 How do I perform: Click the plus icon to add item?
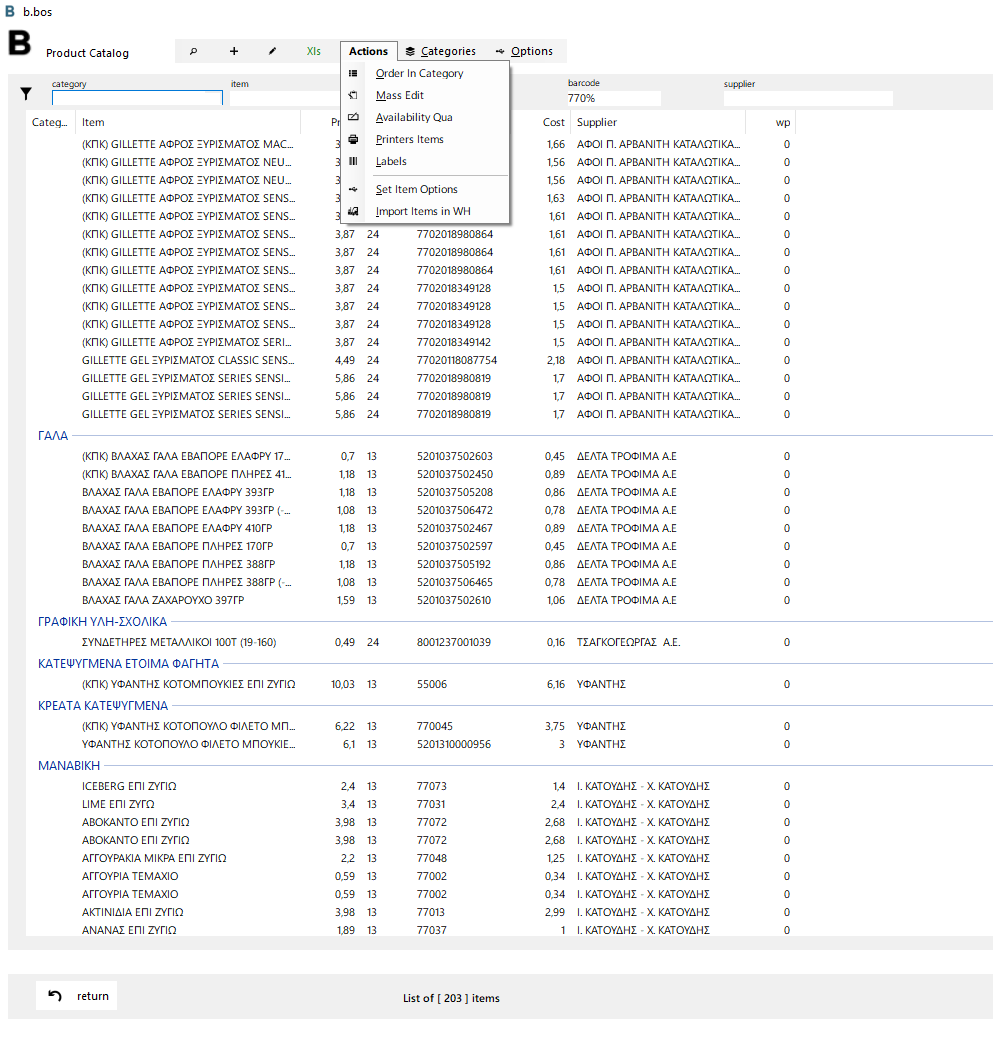(x=234, y=52)
